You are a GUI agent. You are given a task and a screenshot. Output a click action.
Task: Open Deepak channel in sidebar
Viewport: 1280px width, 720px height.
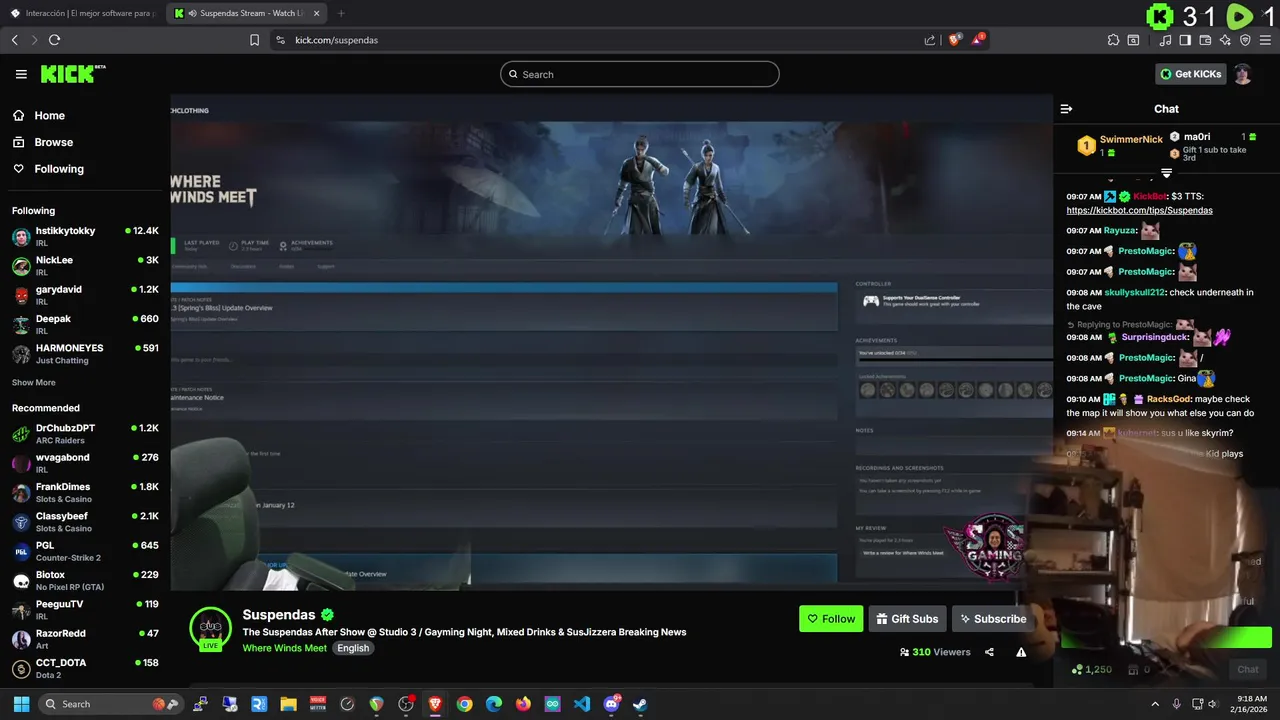(x=84, y=324)
